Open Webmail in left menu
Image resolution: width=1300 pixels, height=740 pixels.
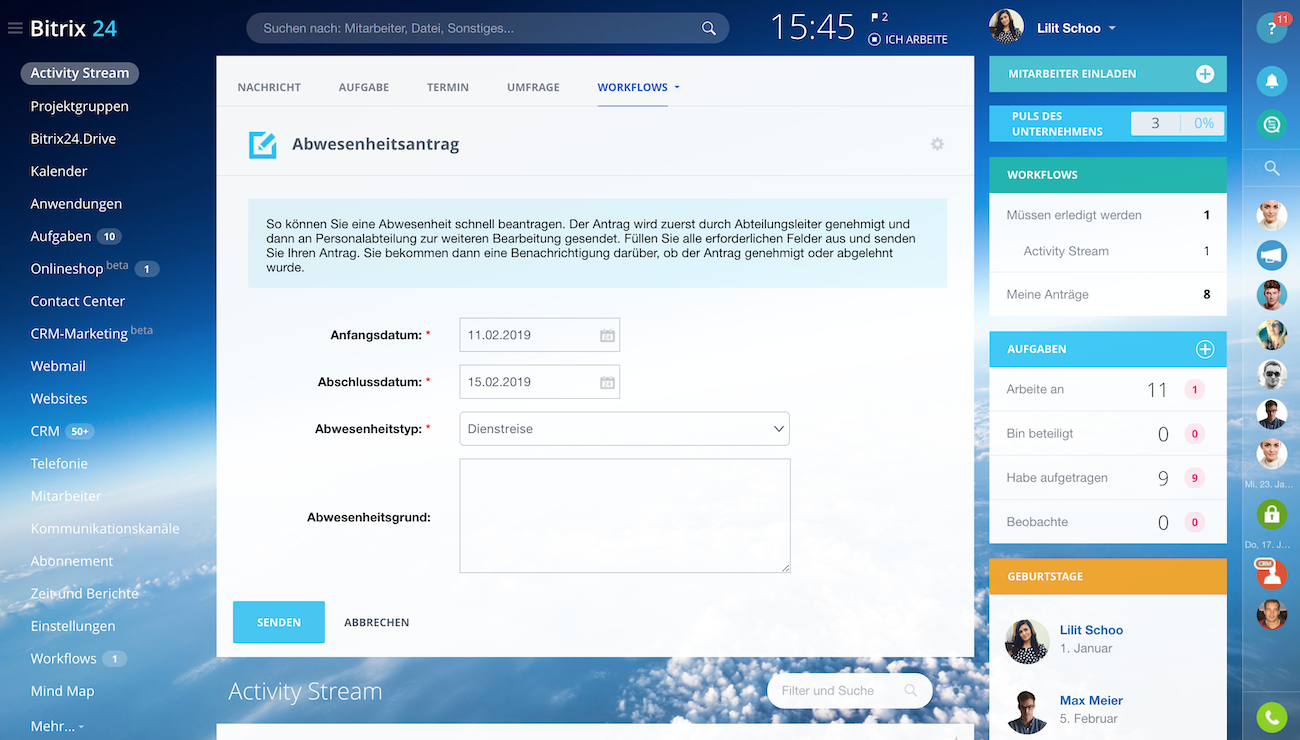[x=58, y=366]
